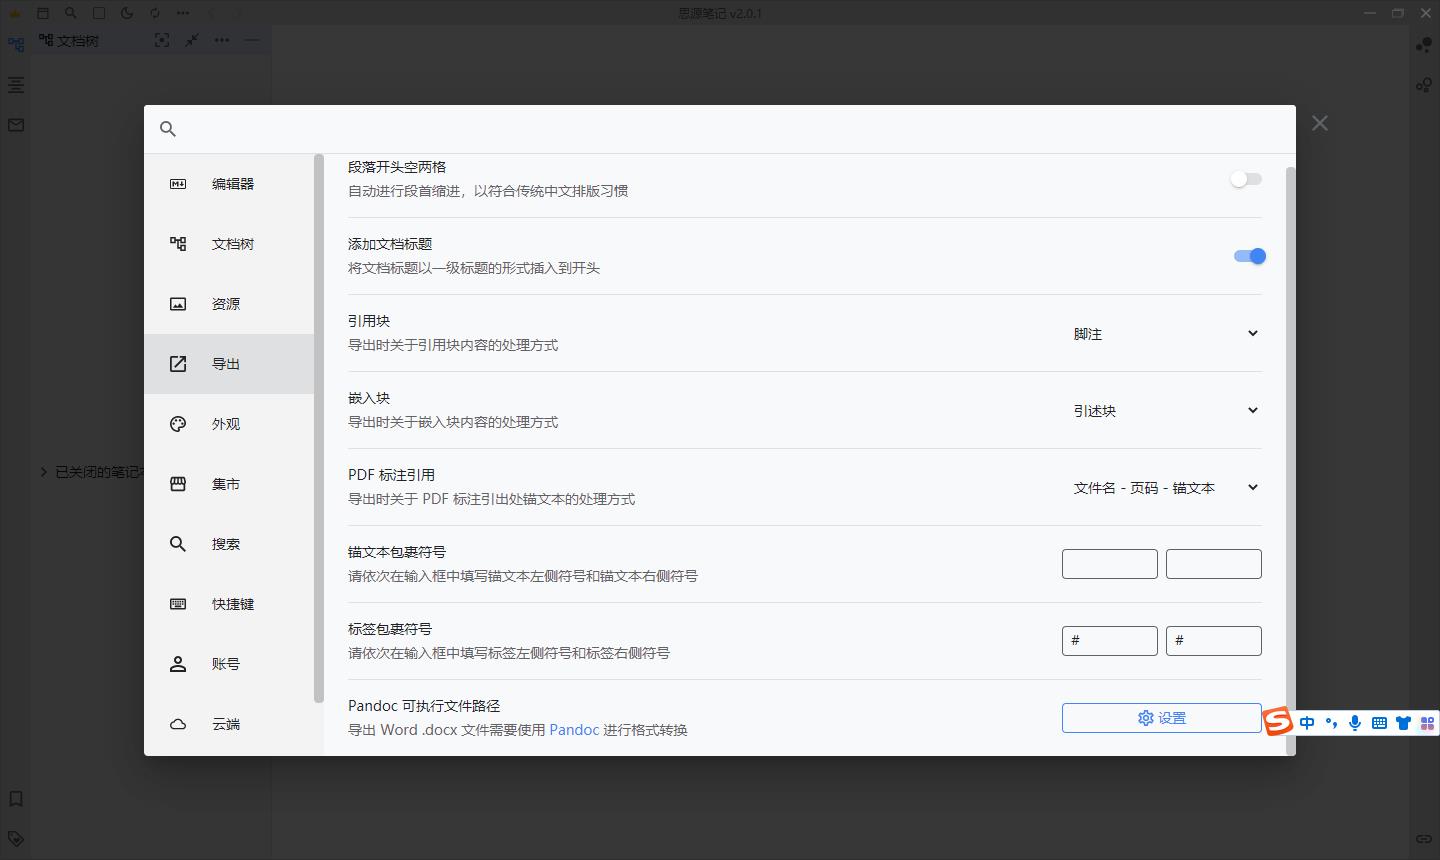
Task: Trigger sync with the sync arrows icon
Action: point(153,13)
